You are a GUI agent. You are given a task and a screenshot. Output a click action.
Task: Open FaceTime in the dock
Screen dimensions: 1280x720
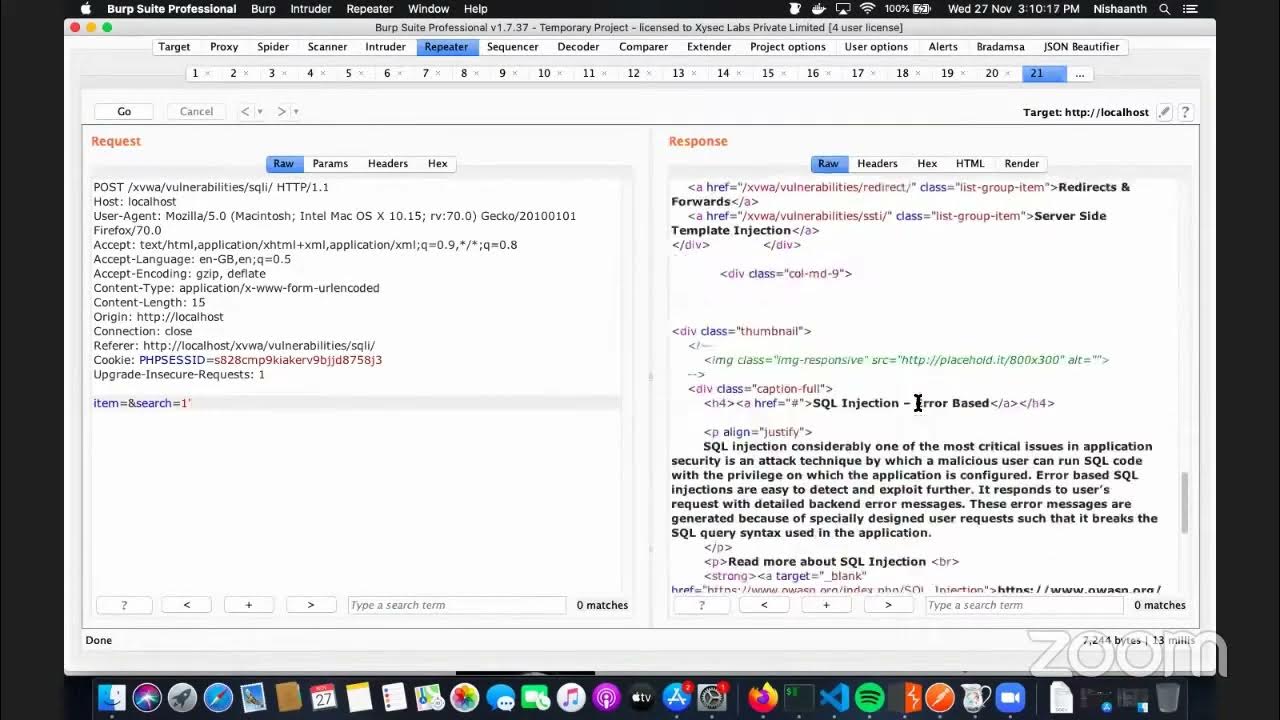[x=535, y=697]
